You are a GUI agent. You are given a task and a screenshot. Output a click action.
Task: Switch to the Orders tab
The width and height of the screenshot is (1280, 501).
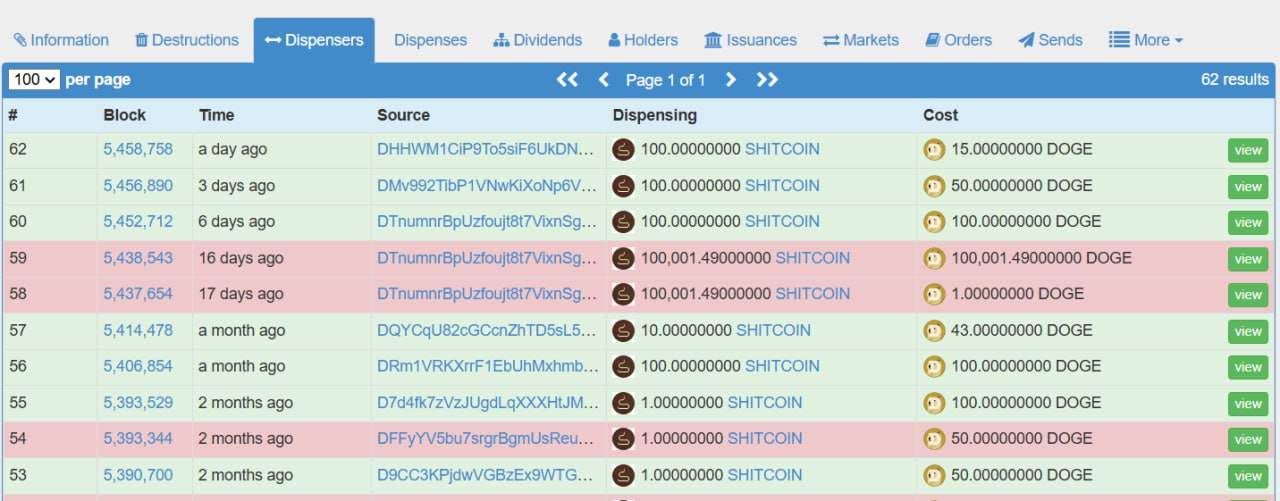tap(959, 40)
